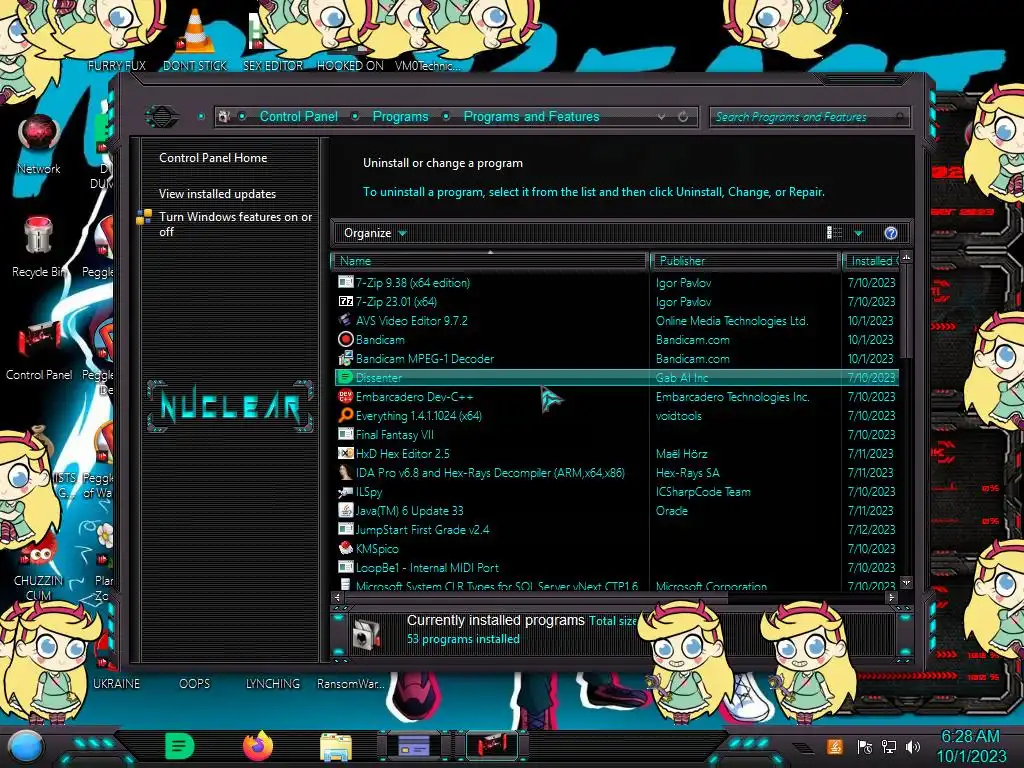Screen dimensions: 1024x768
Task: Expand the view options dropdown arrow
Action: click(858, 233)
